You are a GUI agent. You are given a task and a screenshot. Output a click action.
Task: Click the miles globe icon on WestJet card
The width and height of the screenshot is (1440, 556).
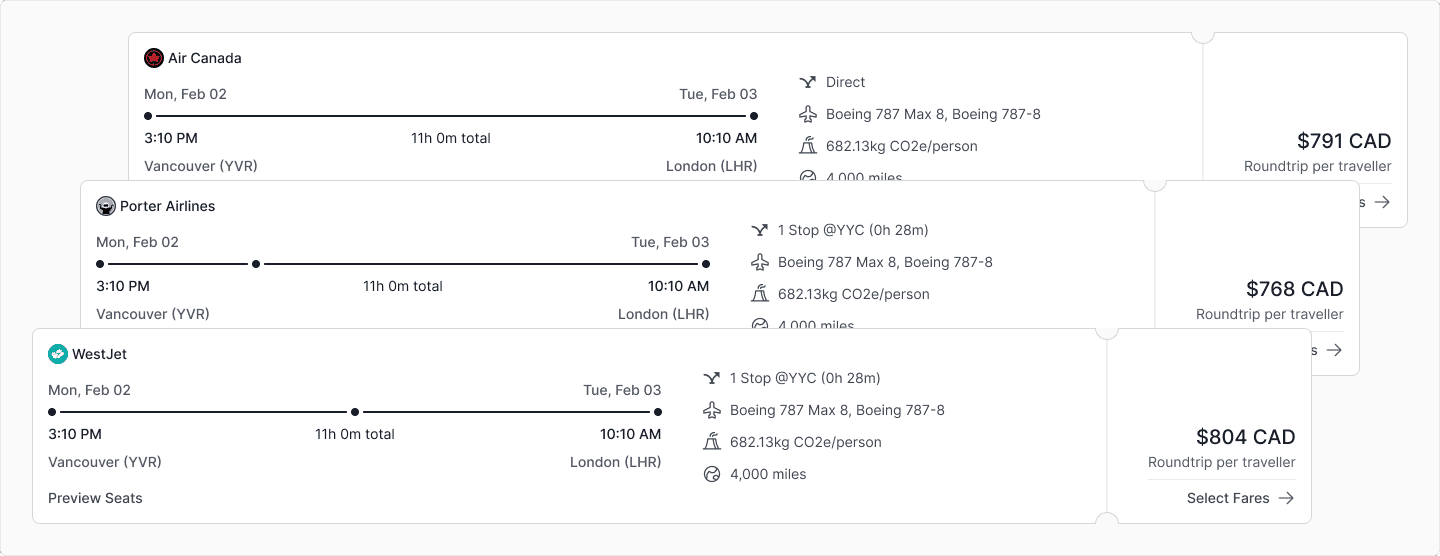point(712,474)
